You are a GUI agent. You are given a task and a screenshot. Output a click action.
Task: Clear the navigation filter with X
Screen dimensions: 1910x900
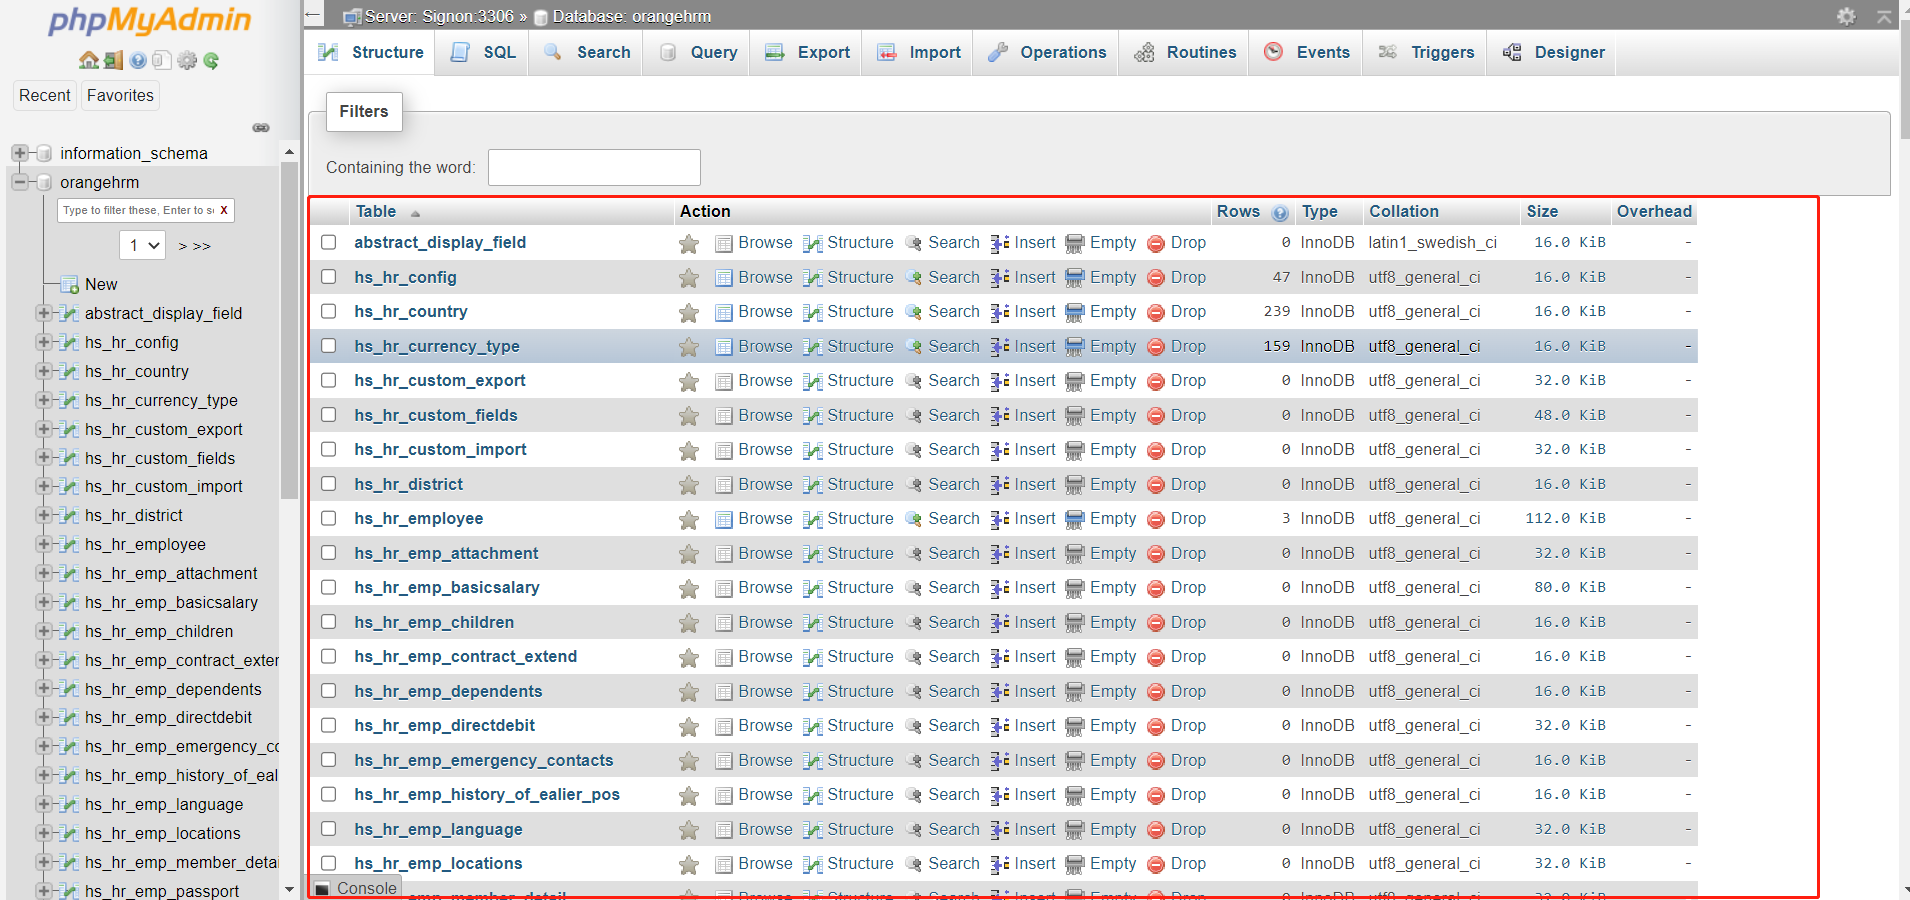[224, 210]
